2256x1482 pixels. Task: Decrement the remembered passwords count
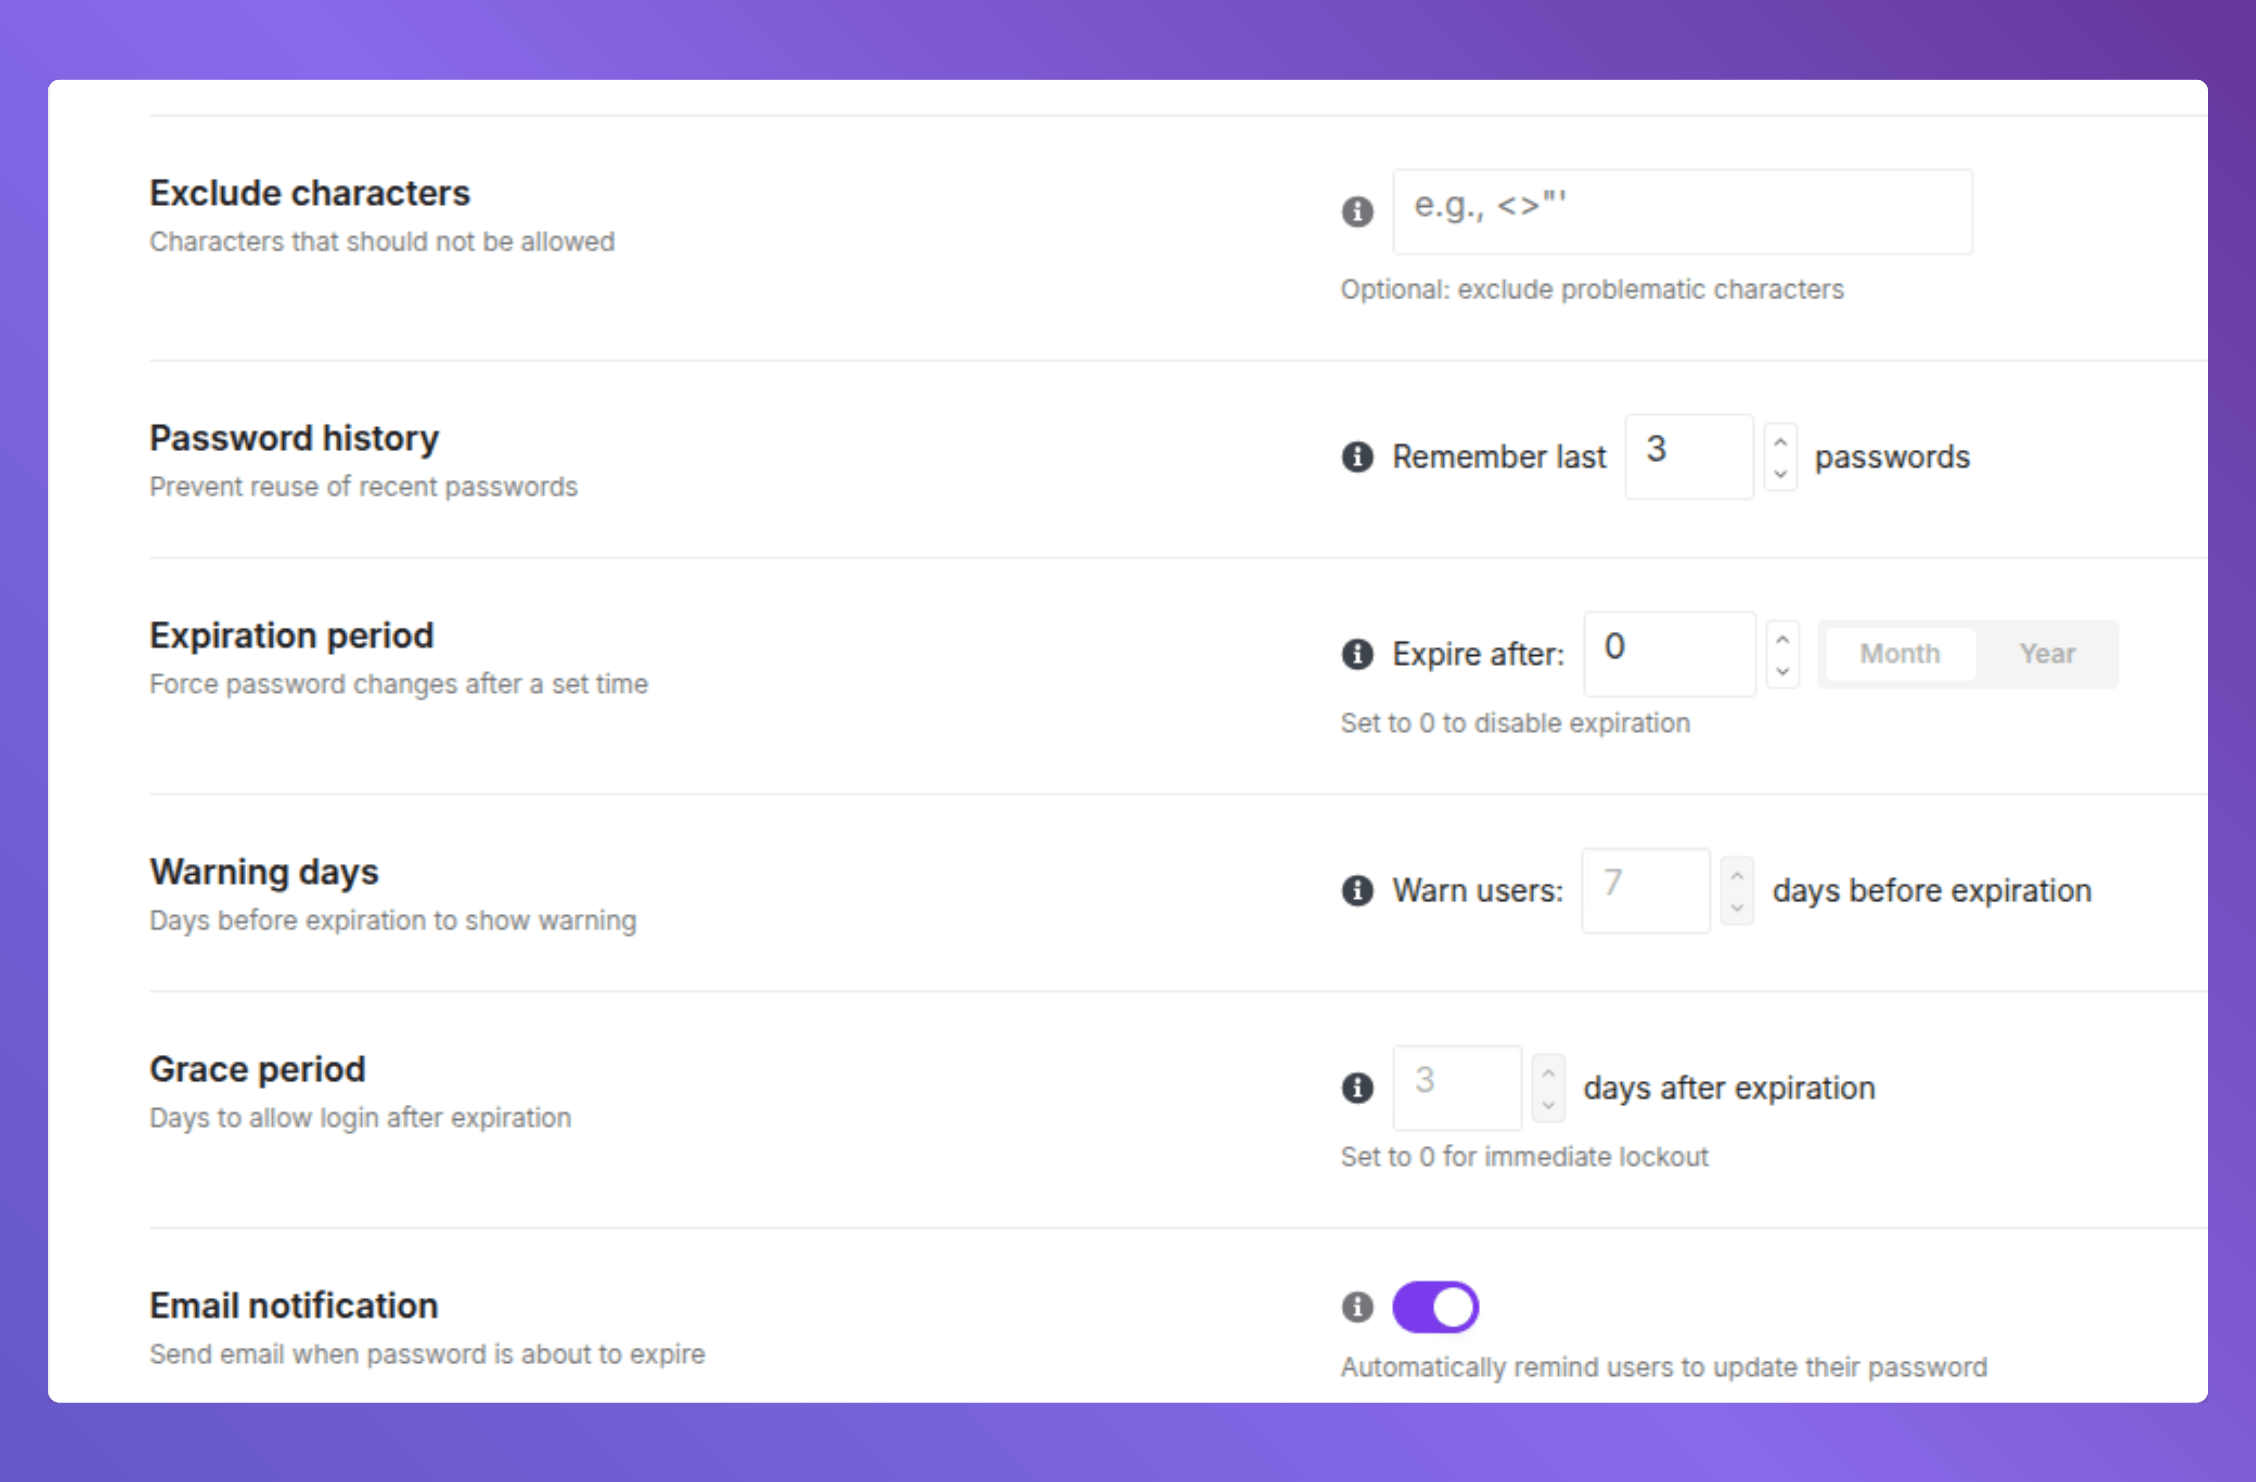coord(1781,472)
